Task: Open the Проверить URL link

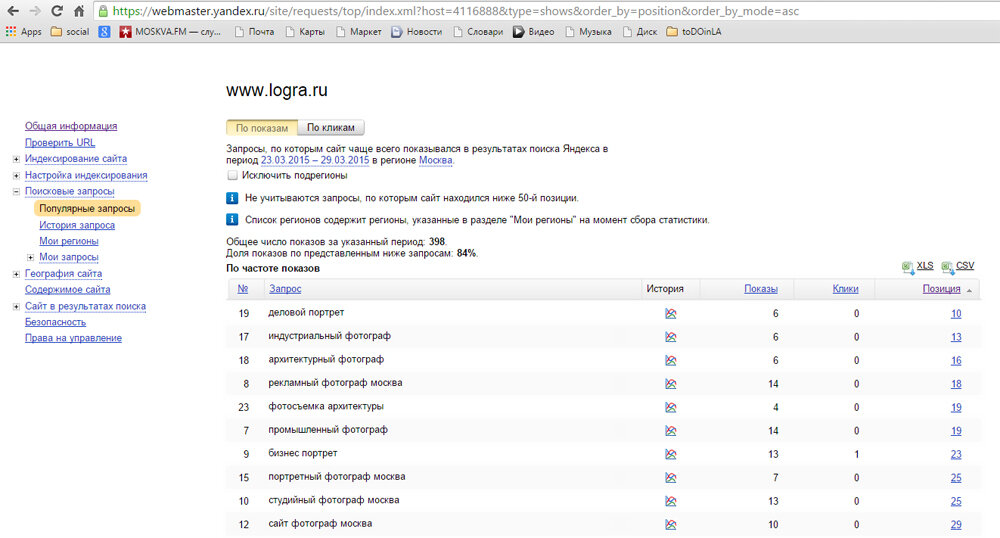Action: 60,143
